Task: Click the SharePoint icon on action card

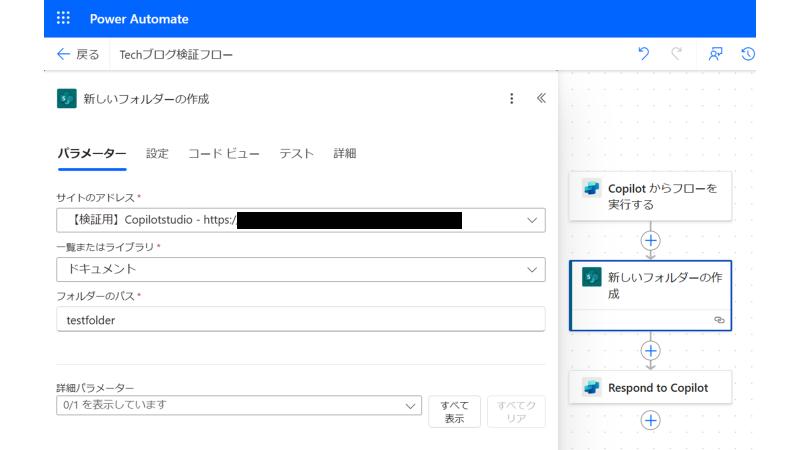Action: pos(592,278)
